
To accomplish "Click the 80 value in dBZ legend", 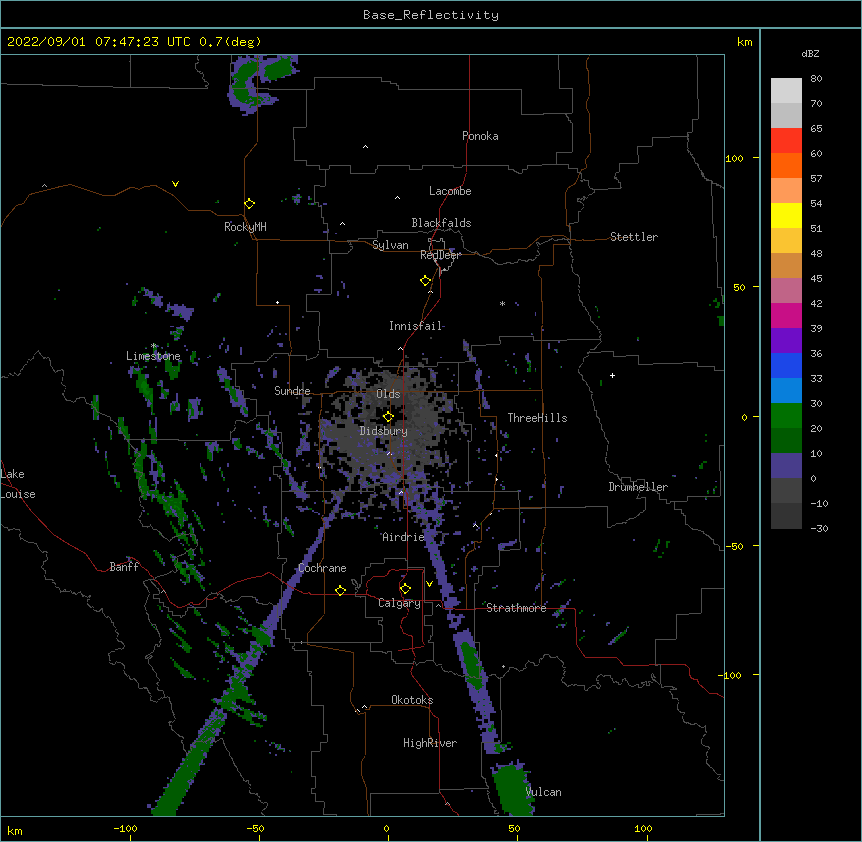I will tap(816, 78).
